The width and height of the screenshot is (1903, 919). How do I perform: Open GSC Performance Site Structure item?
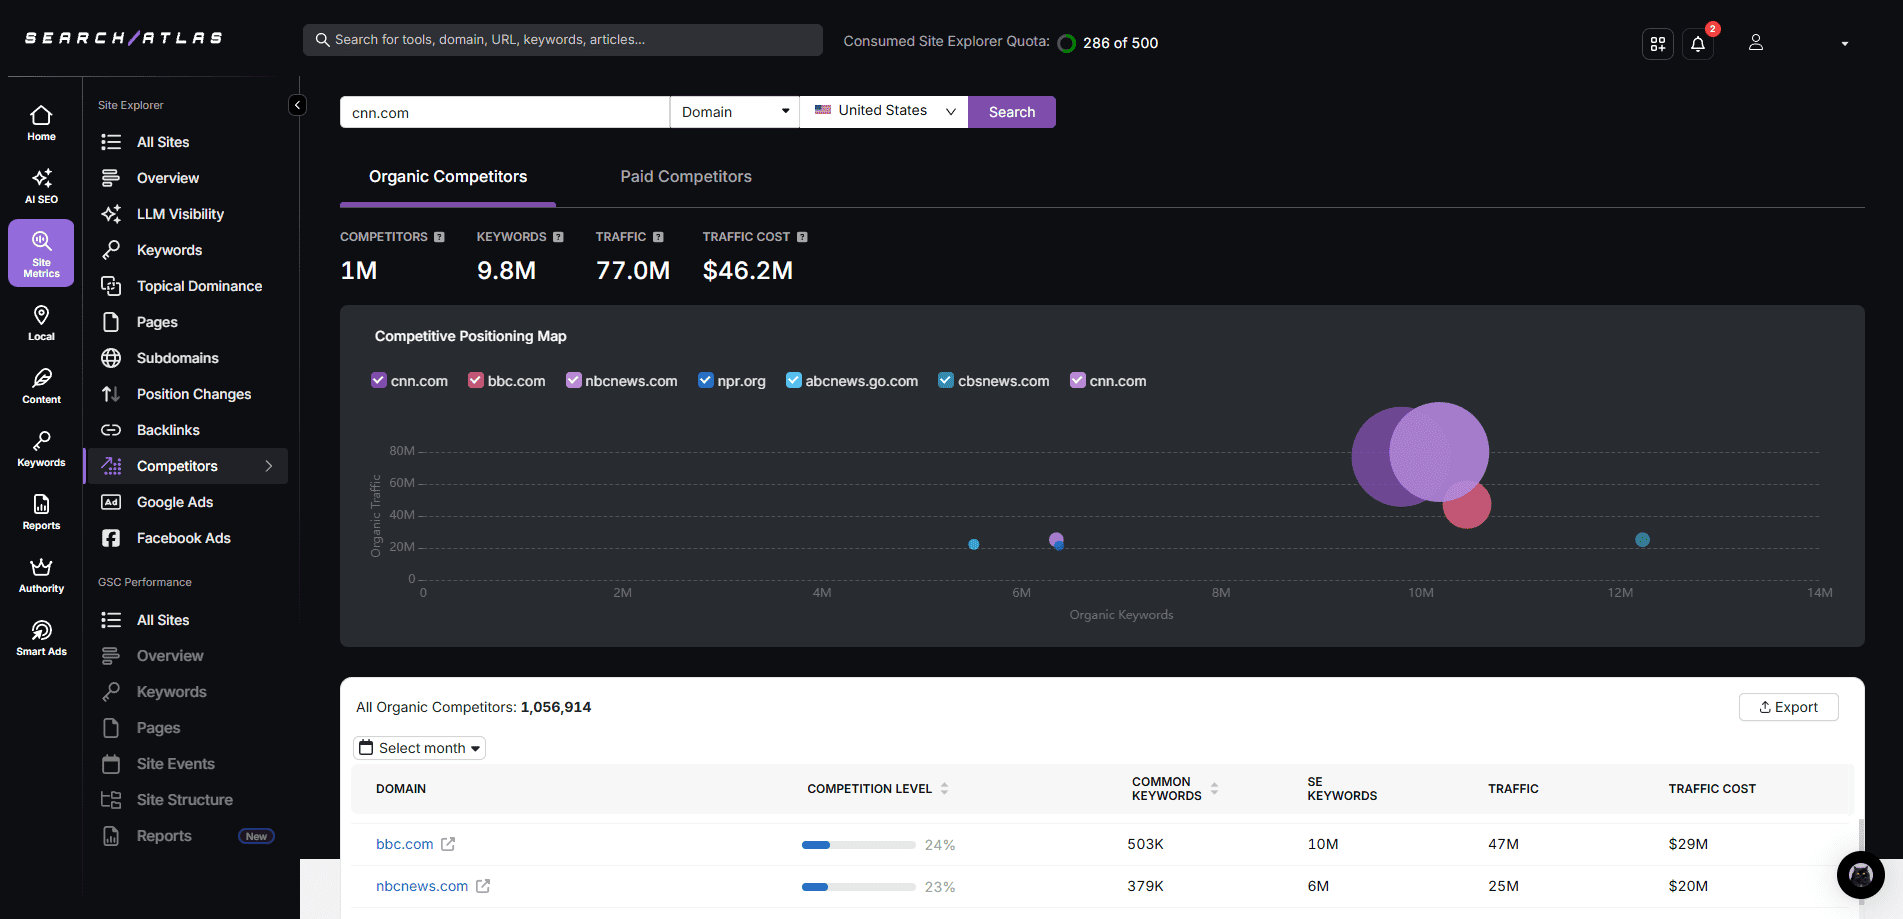tap(184, 800)
